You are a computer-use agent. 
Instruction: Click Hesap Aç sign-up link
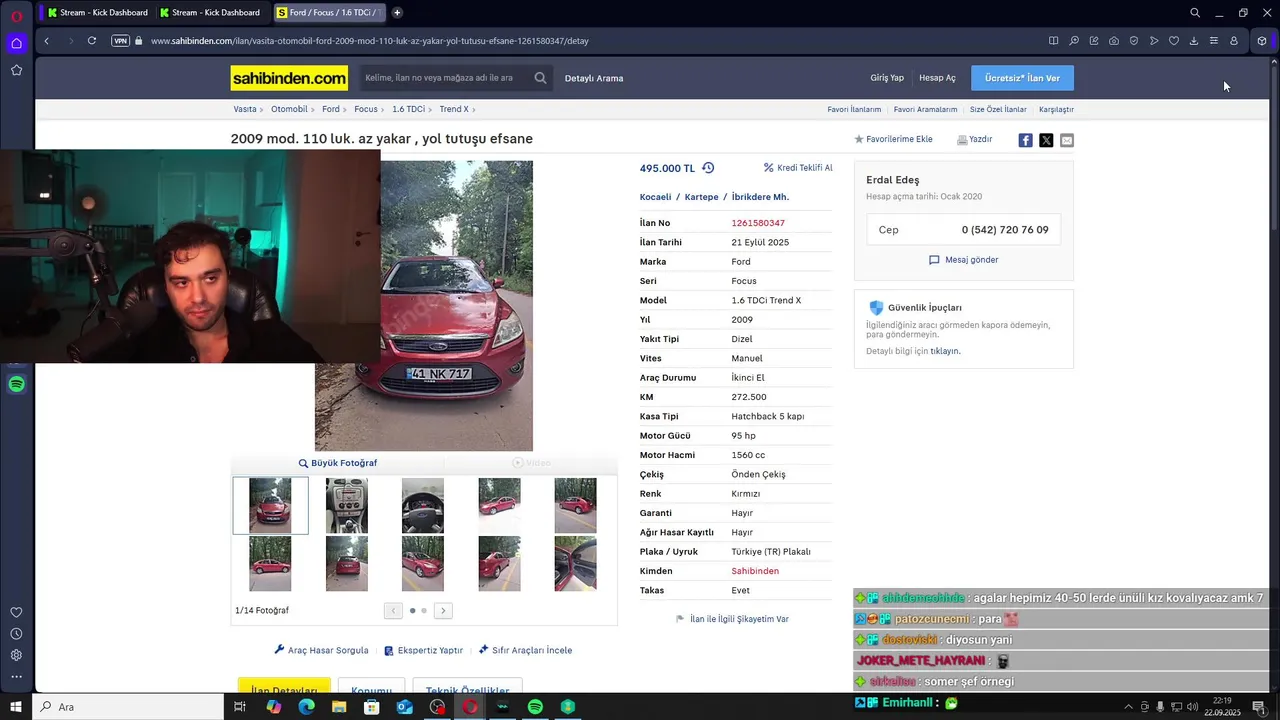click(937, 78)
